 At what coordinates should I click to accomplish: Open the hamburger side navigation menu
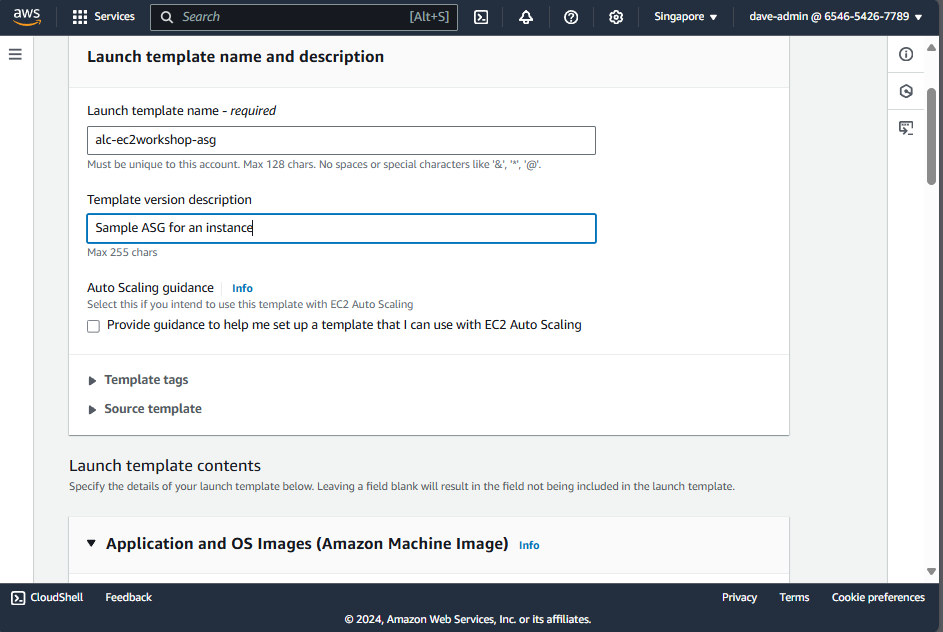click(15, 54)
